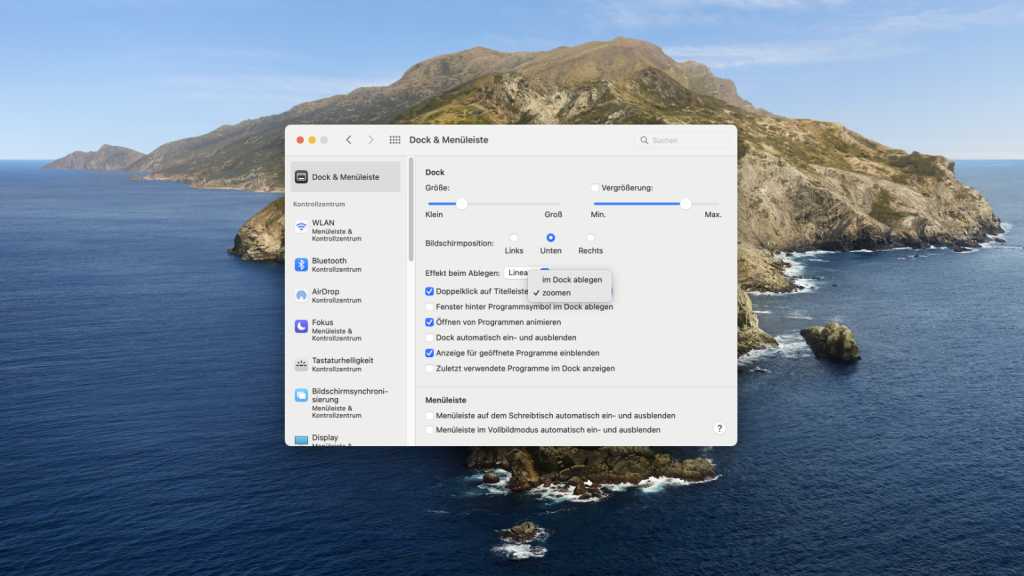The height and width of the screenshot is (576, 1024).
Task: Select Unten screen position radio button
Action: (551, 238)
